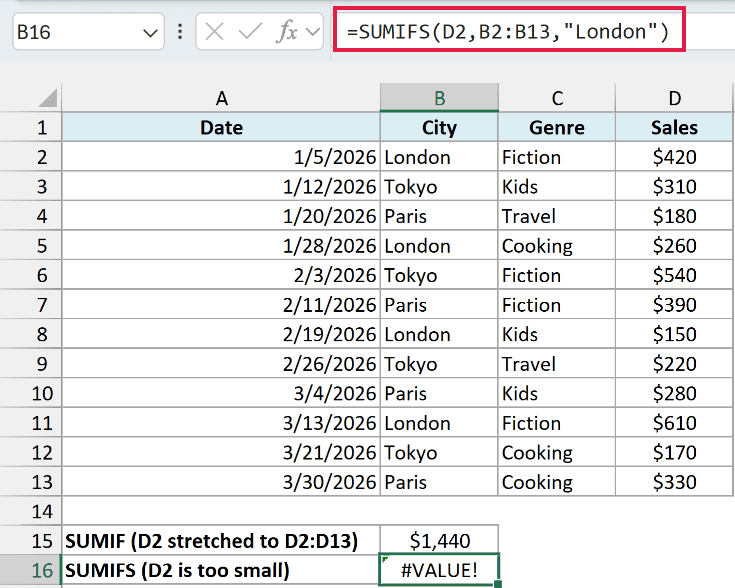Click Paris in row 13
The height and width of the screenshot is (588, 735).
[x=439, y=482]
